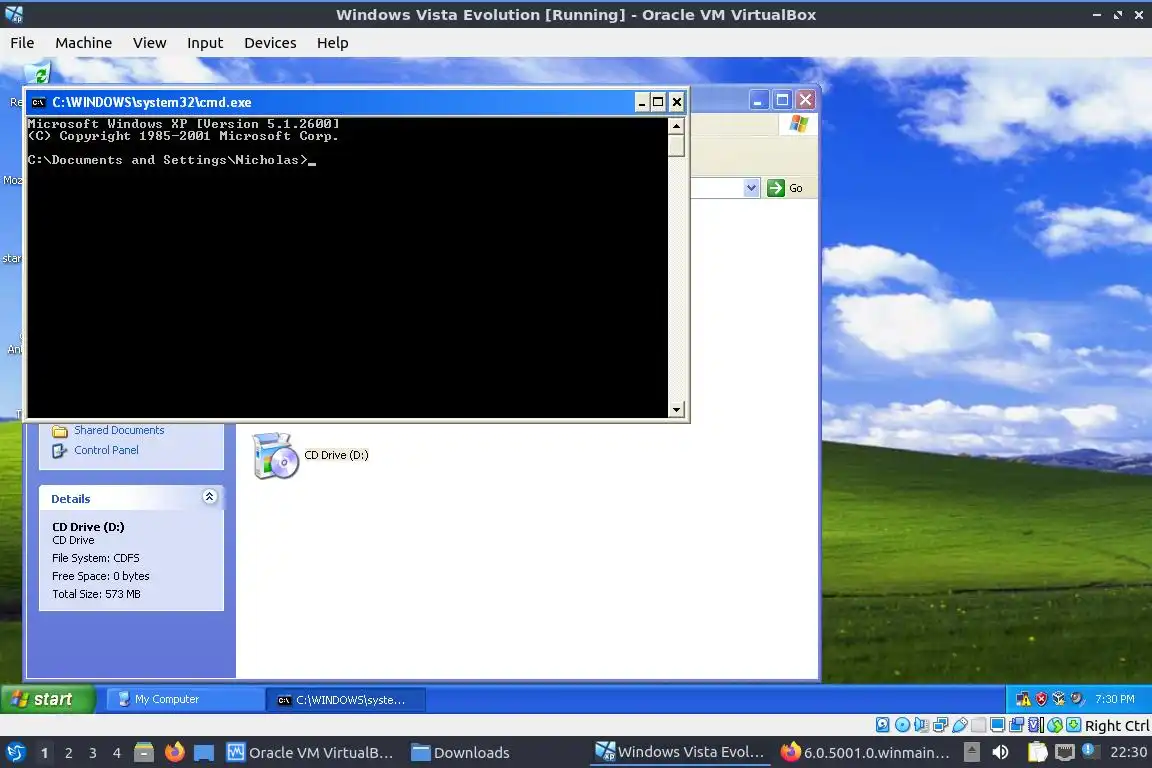Open the Help menu
The width and height of the screenshot is (1152, 768).
pyautogui.click(x=333, y=43)
